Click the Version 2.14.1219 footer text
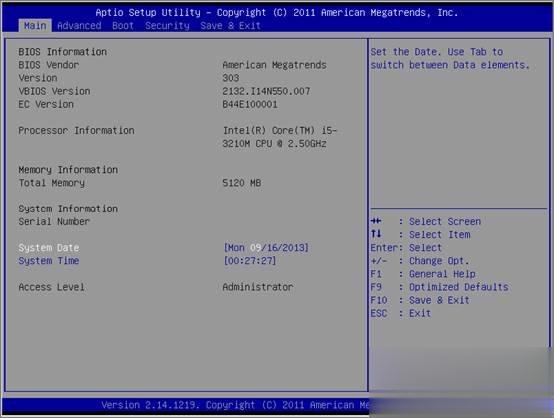This screenshot has width=554, height=418. [x=235, y=405]
